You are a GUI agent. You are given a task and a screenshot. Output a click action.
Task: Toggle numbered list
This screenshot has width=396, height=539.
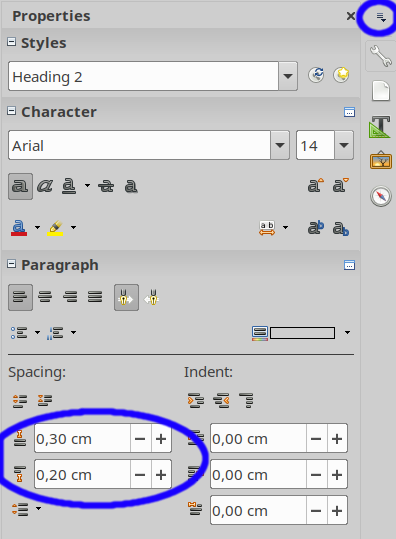[55, 333]
